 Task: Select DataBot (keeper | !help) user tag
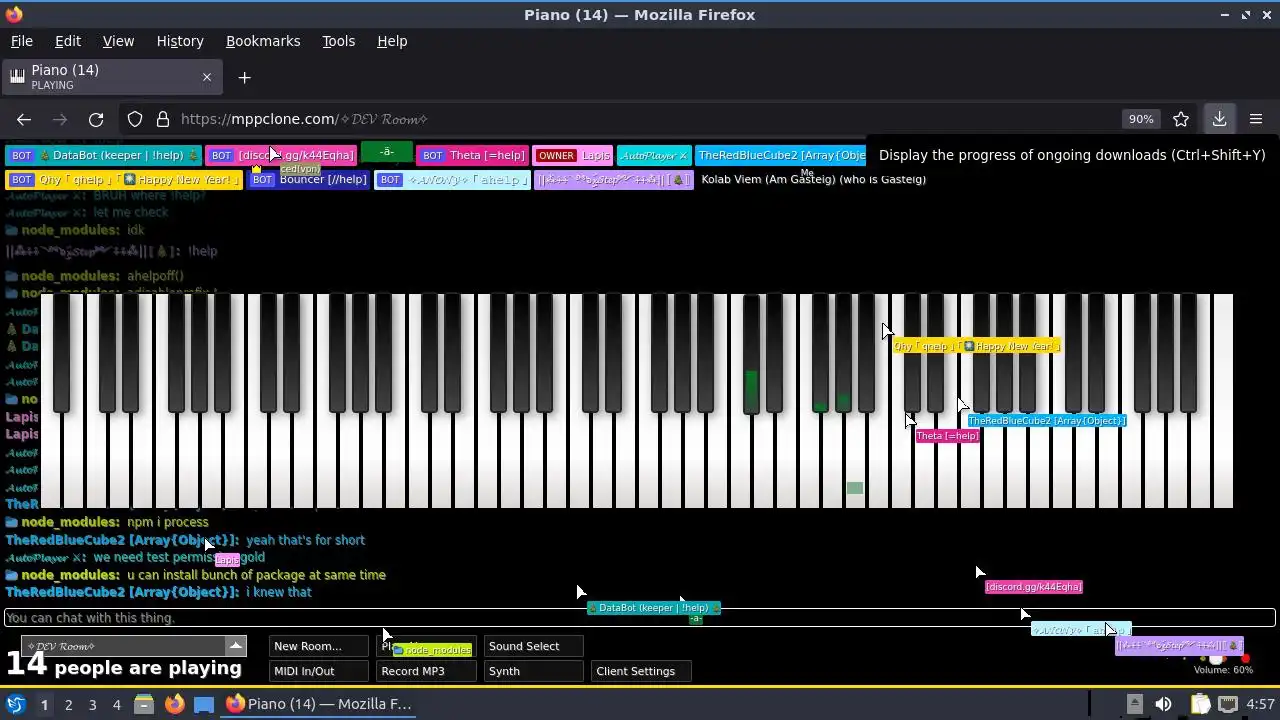pos(104,155)
